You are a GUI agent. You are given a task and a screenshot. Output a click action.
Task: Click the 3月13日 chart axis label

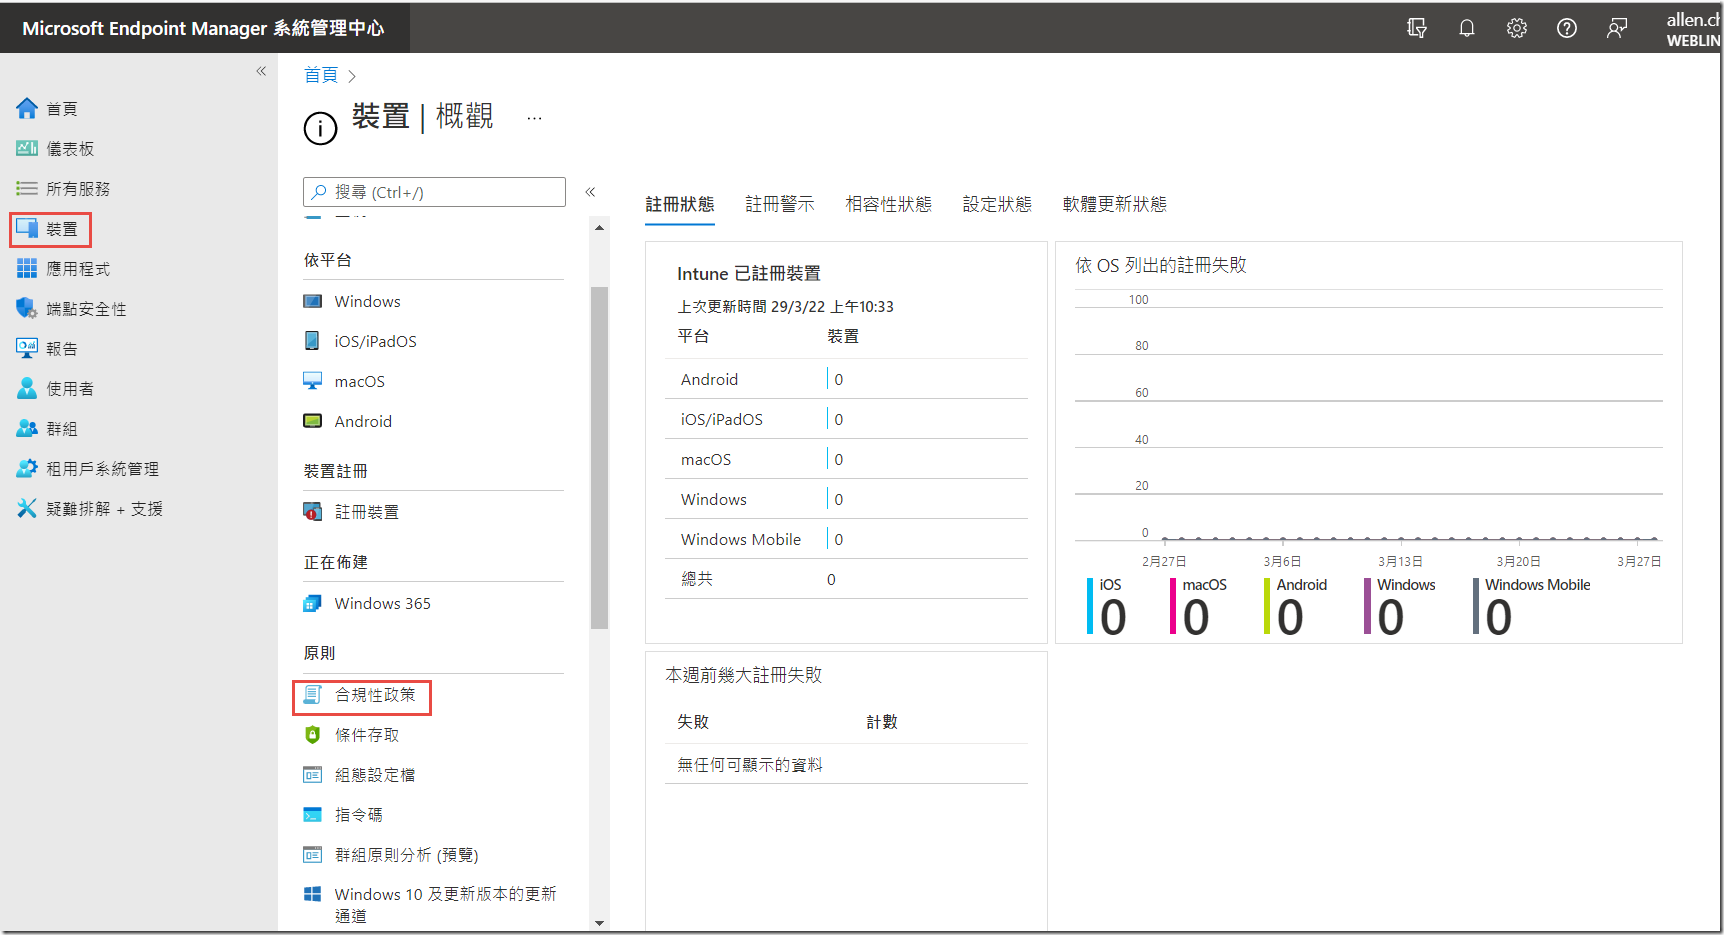pyautogui.click(x=1400, y=562)
